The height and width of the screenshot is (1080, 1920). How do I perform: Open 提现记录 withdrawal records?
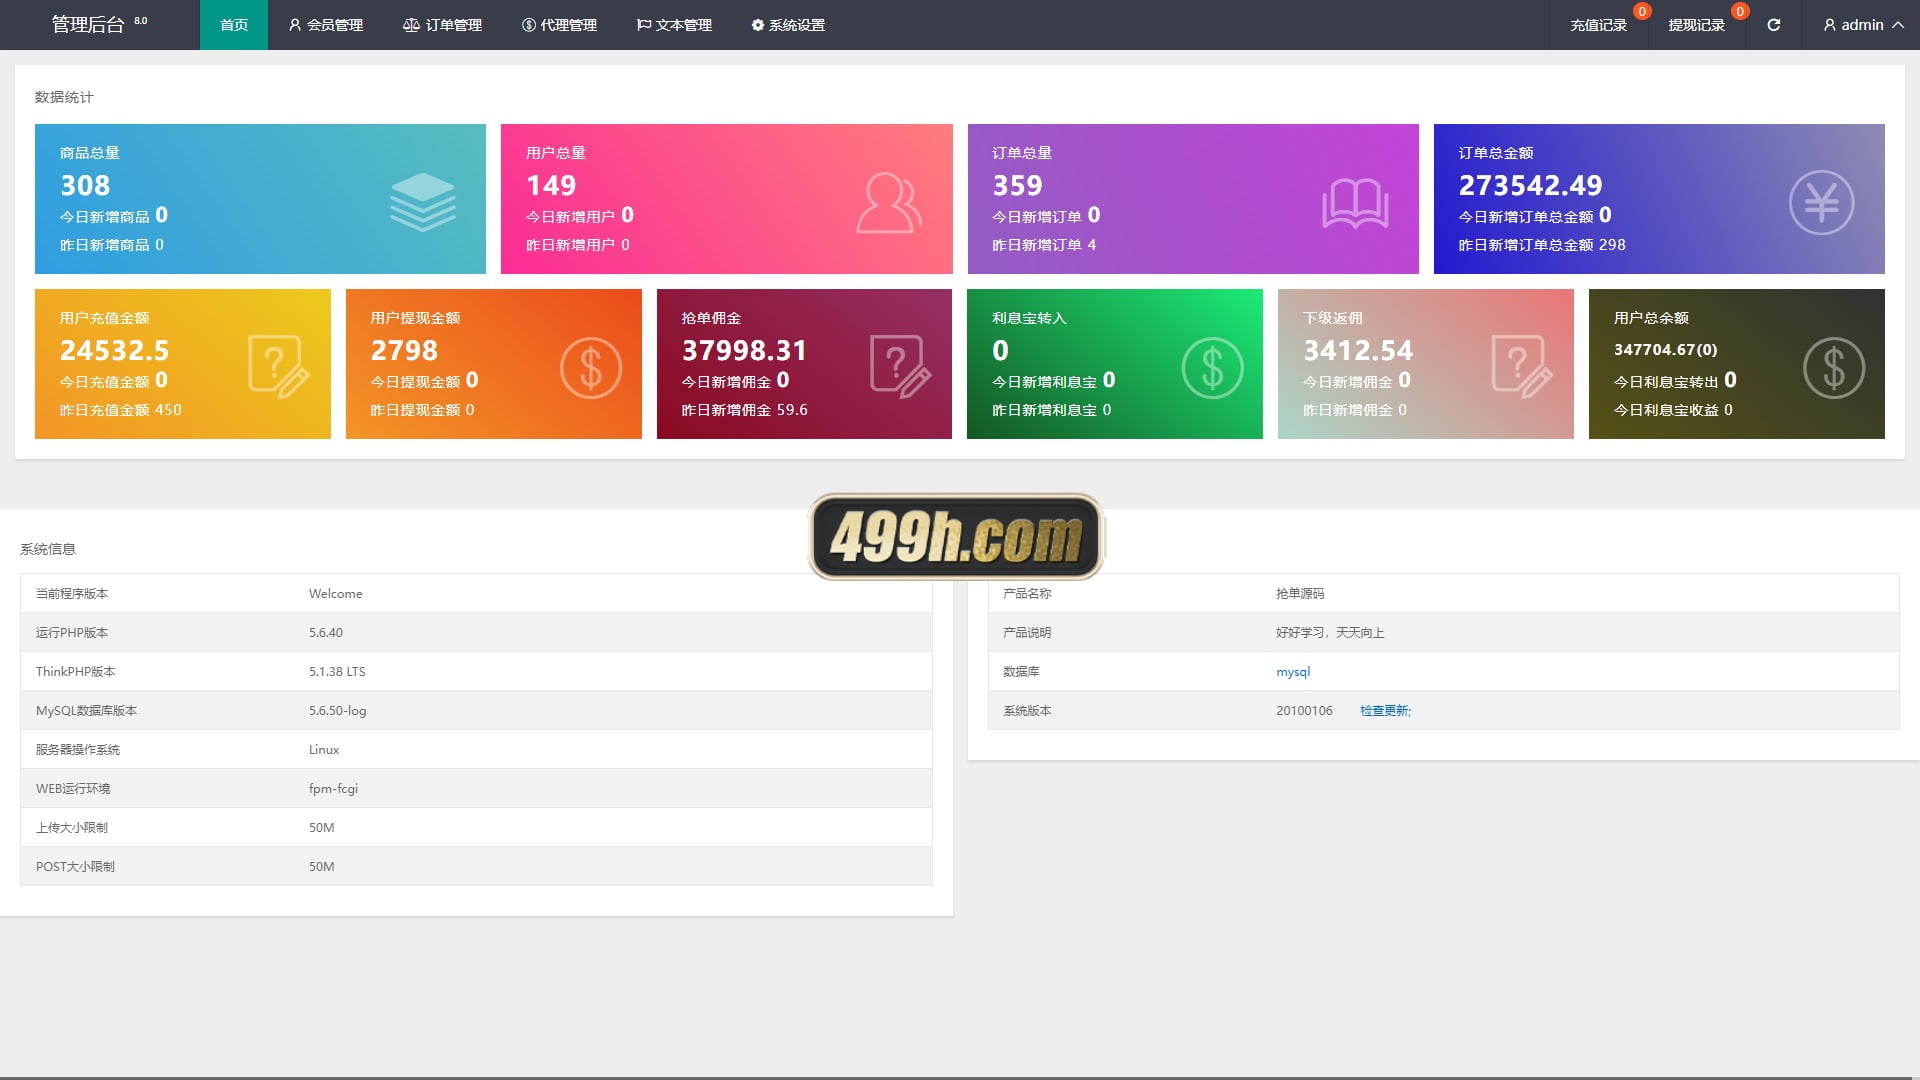[x=1696, y=25]
